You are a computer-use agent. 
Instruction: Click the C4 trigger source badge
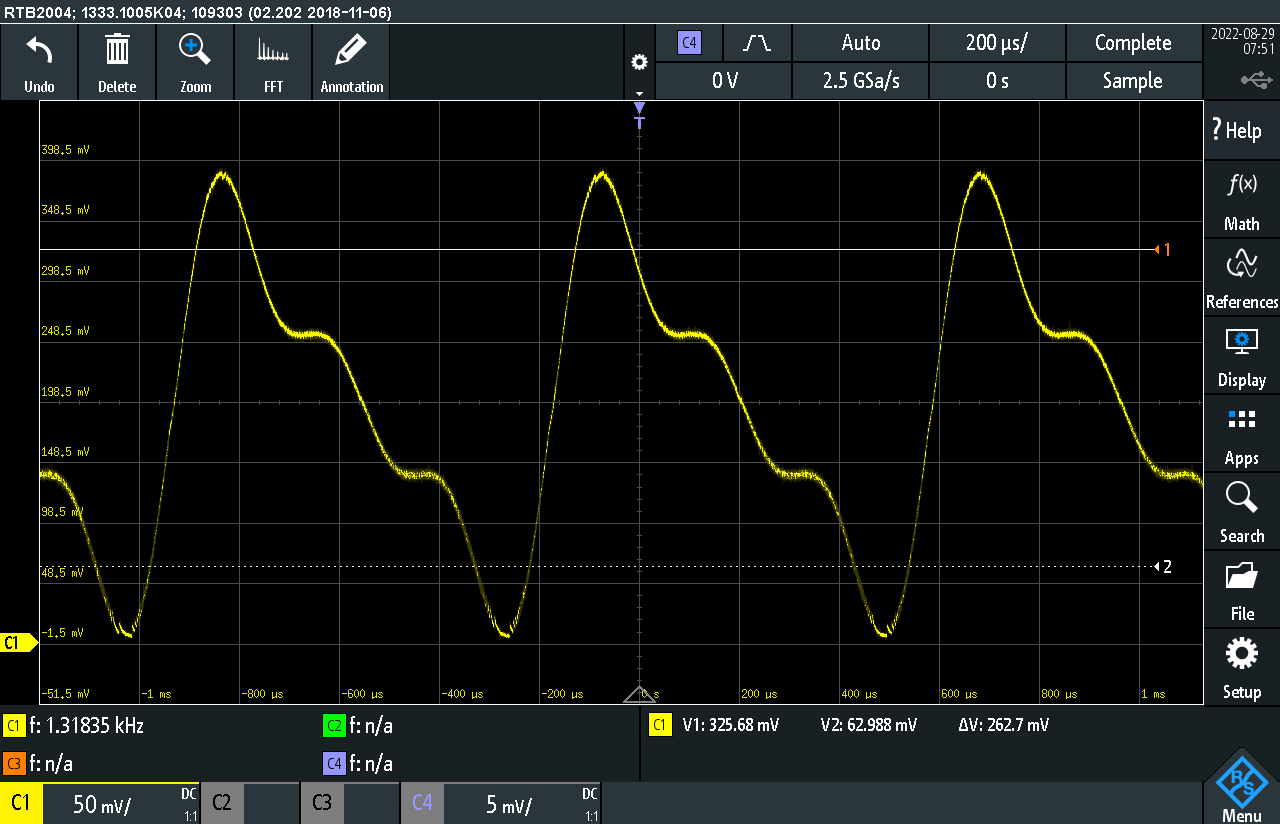tap(689, 43)
